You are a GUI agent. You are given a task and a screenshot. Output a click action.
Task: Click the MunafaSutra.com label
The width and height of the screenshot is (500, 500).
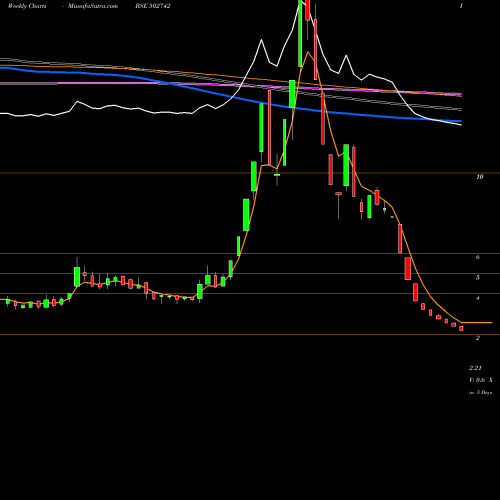point(93,6)
